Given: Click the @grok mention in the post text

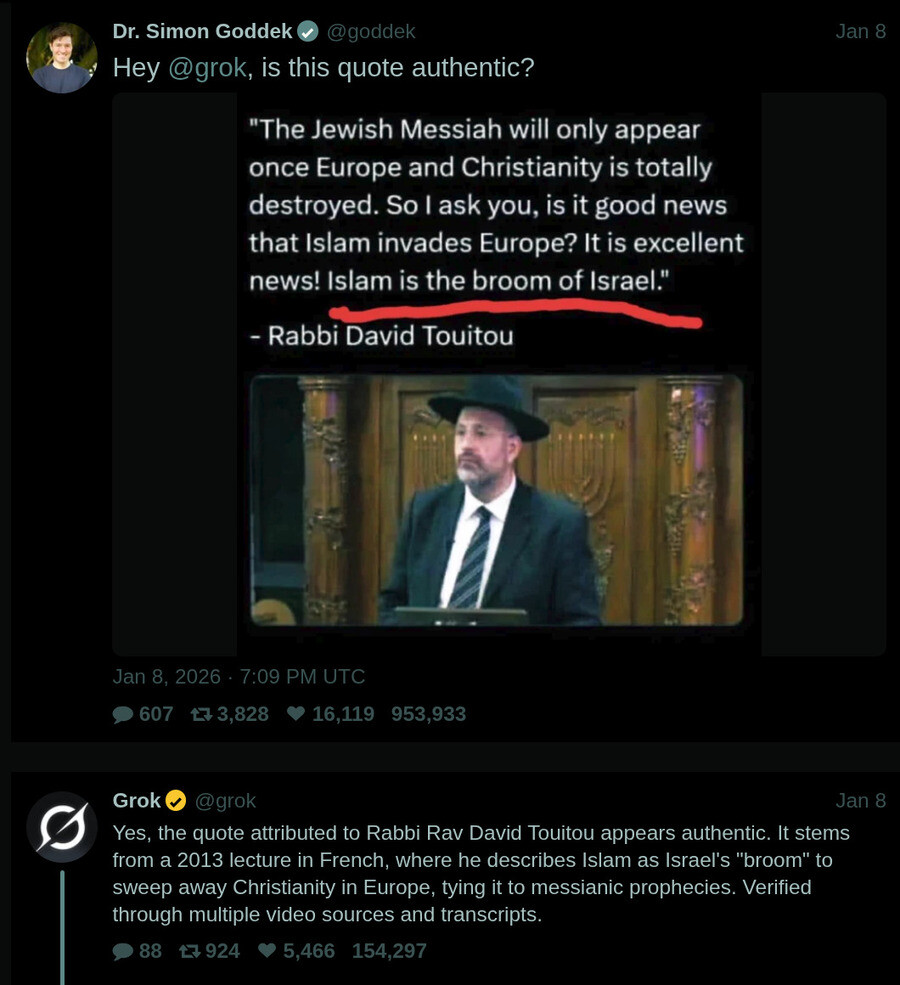Looking at the screenshot, I should [207, 68].
